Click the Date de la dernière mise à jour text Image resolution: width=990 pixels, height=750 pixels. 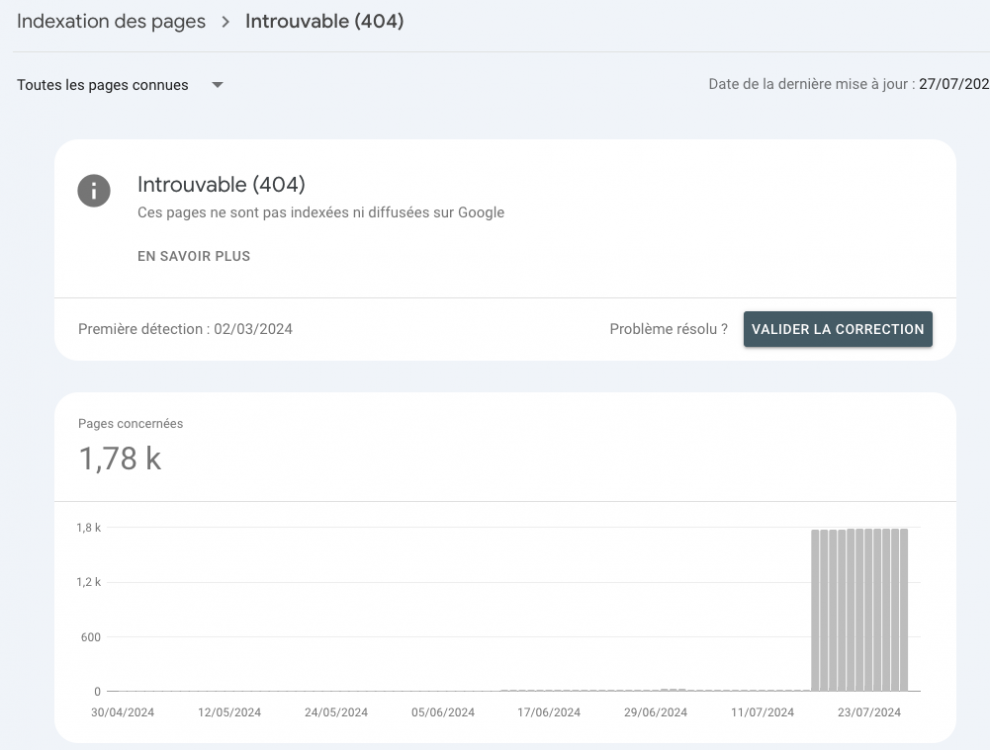(849, 84)
